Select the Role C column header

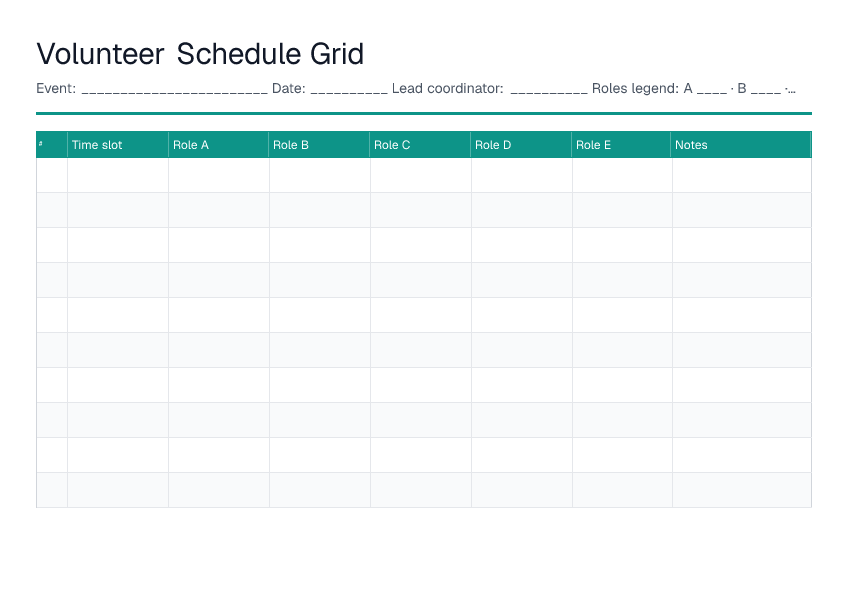tap(420, 145)
